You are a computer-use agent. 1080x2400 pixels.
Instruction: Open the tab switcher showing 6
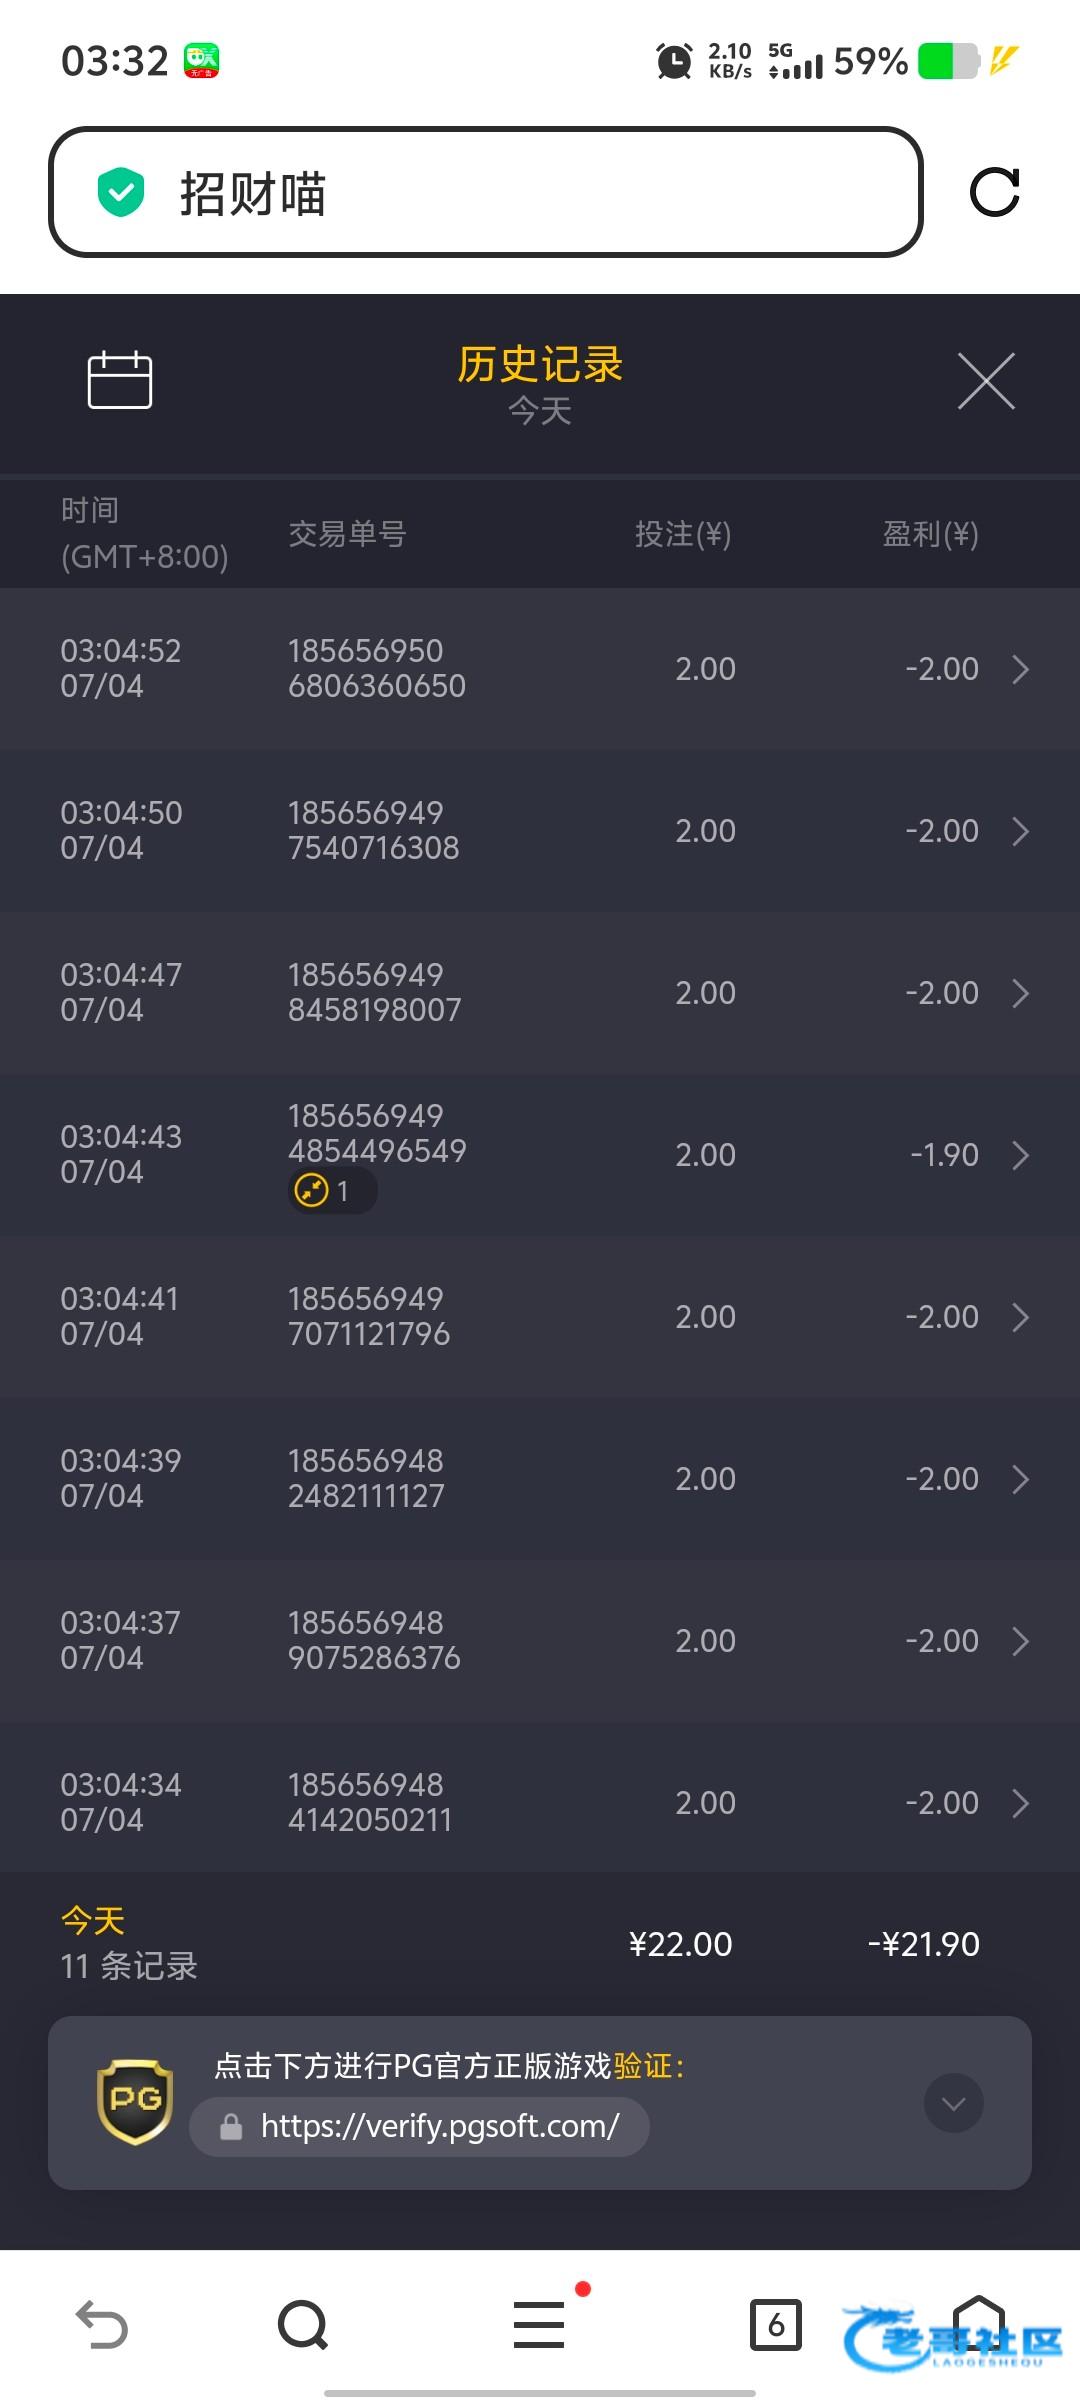click(x=776, y=2324)
